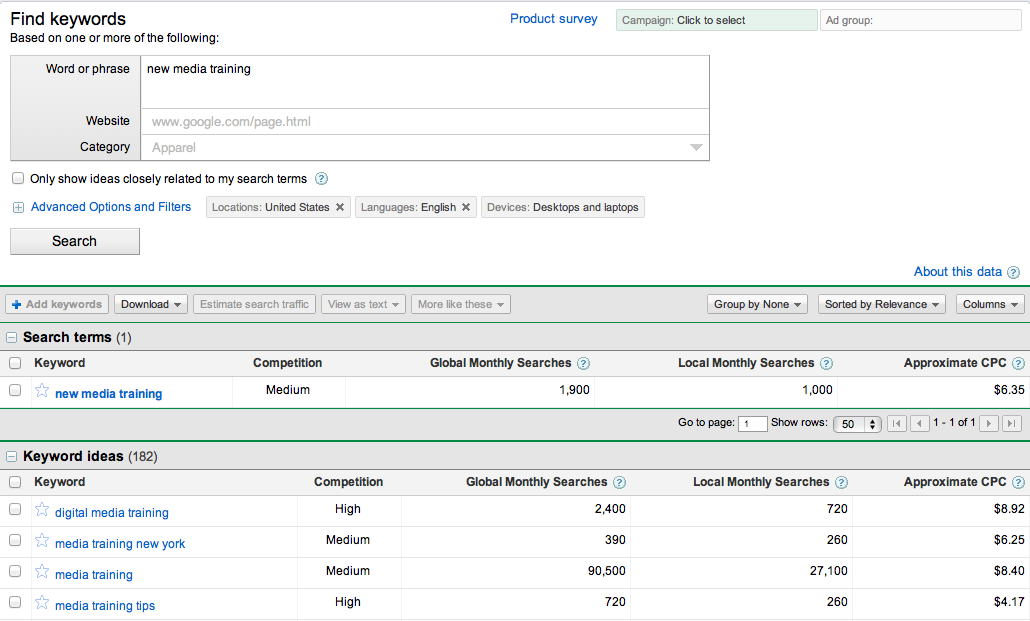
Task: Open help for 'Only show ideas closely related'
Action: (321, 179)
